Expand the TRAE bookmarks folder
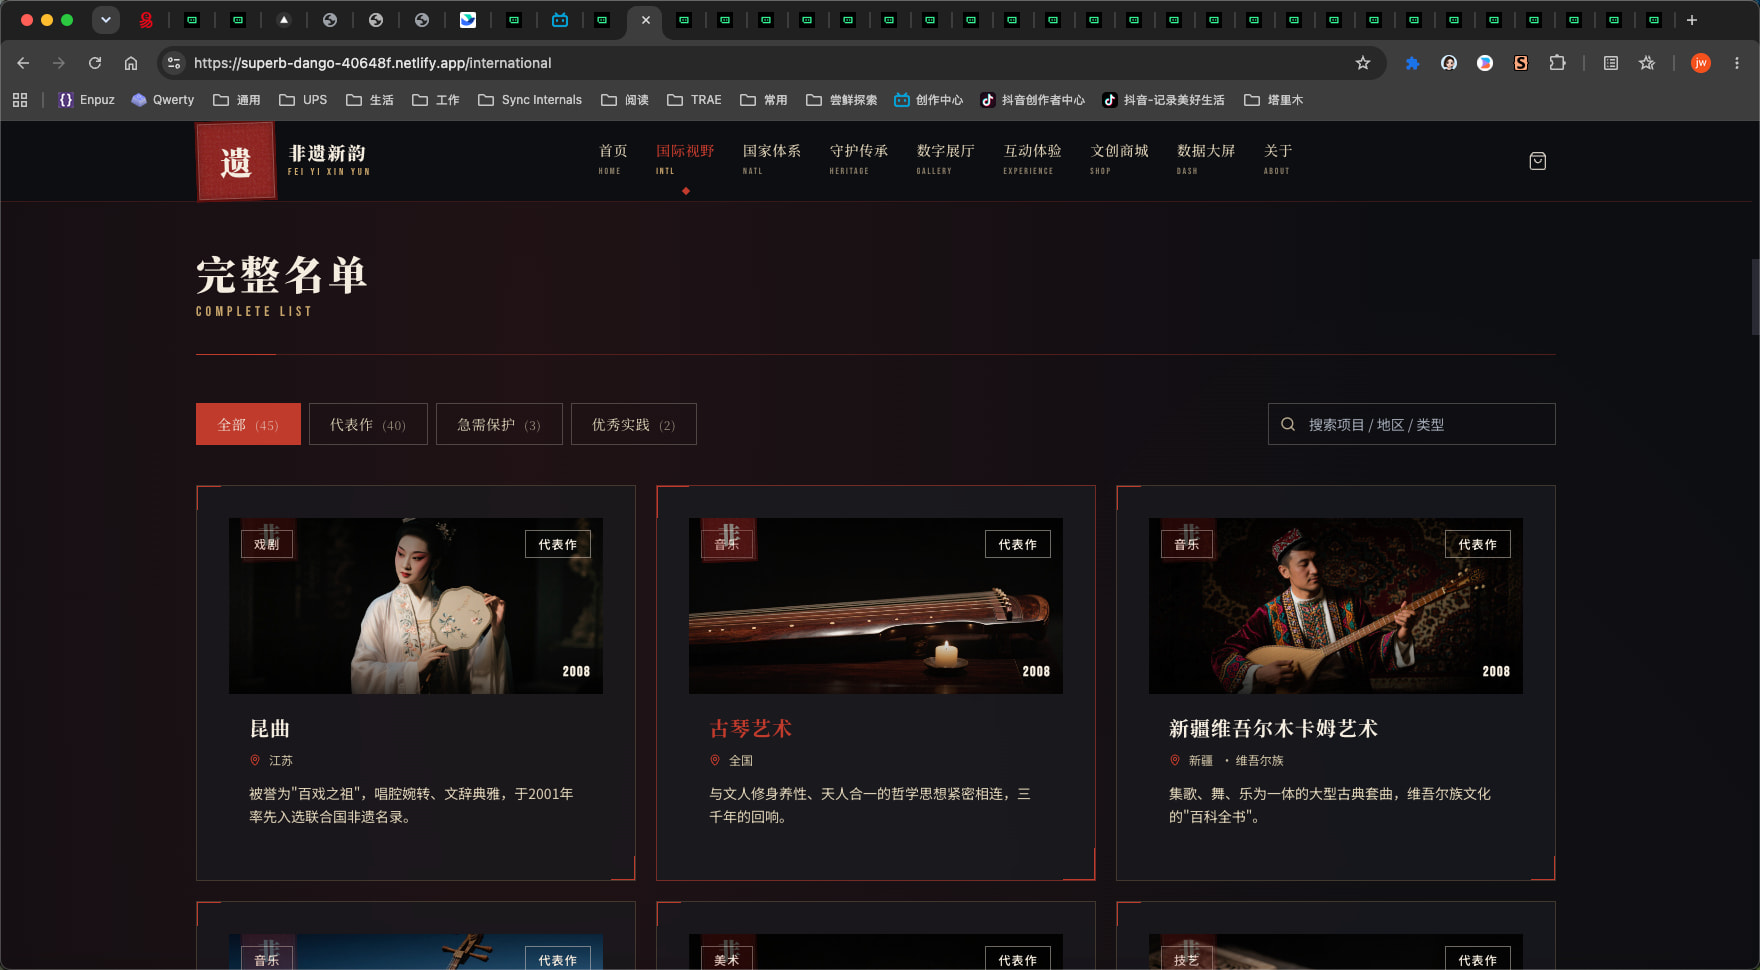Viewport: 1760px width, 970px height. [x=694, y=100]
